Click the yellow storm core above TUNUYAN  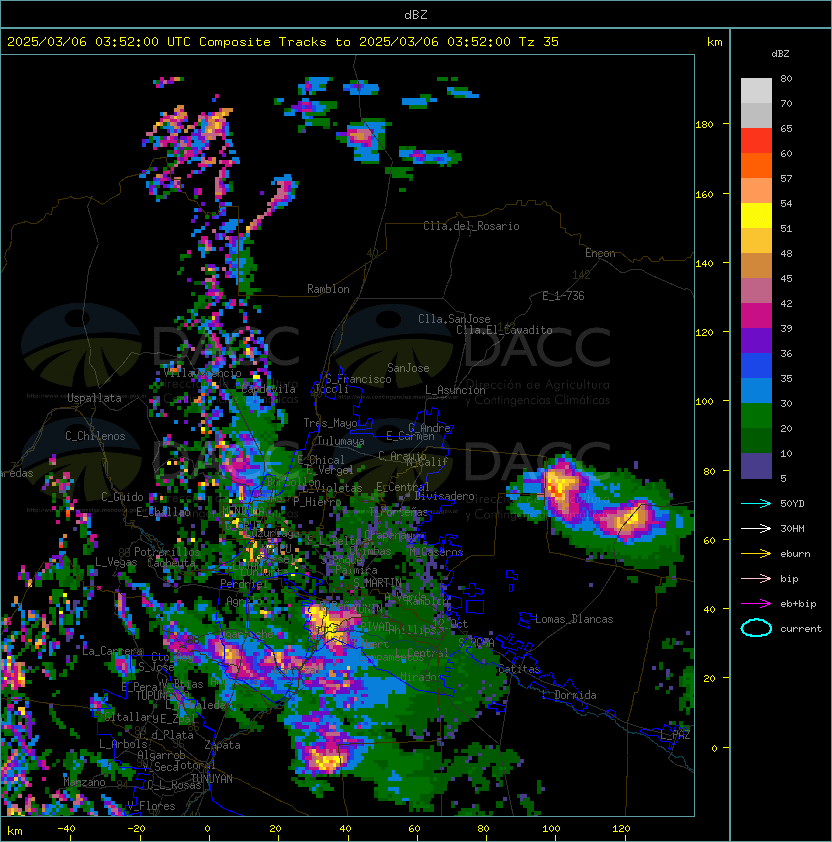pyautogui.click(x=327, y=760)
